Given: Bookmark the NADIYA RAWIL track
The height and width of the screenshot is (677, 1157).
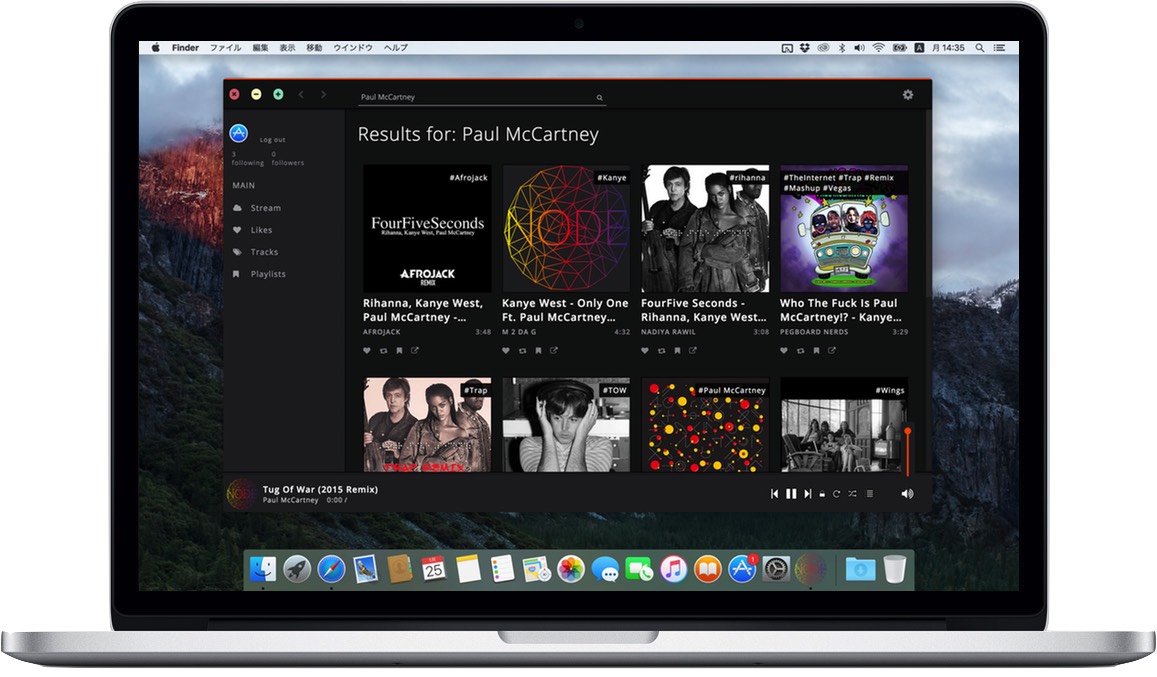Looking at the screenshot, I should tap(677, 351).
